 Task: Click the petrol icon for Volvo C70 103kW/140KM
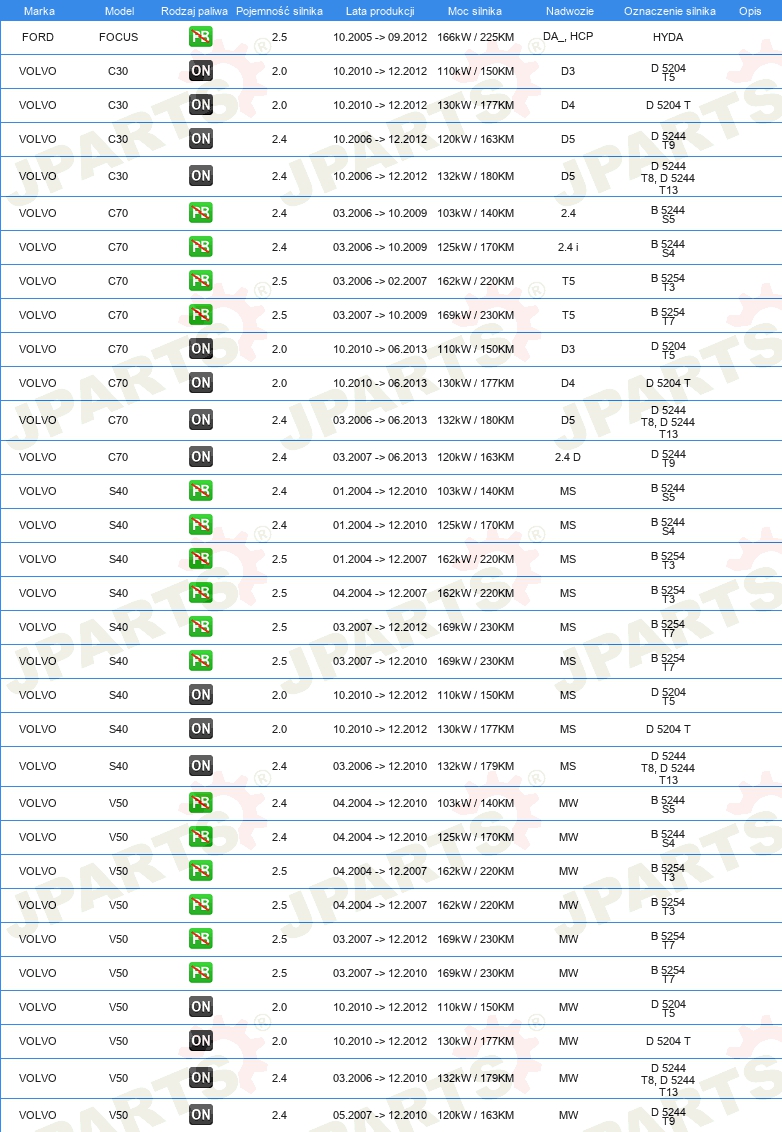pyautogui.click(x=201, y=213)
